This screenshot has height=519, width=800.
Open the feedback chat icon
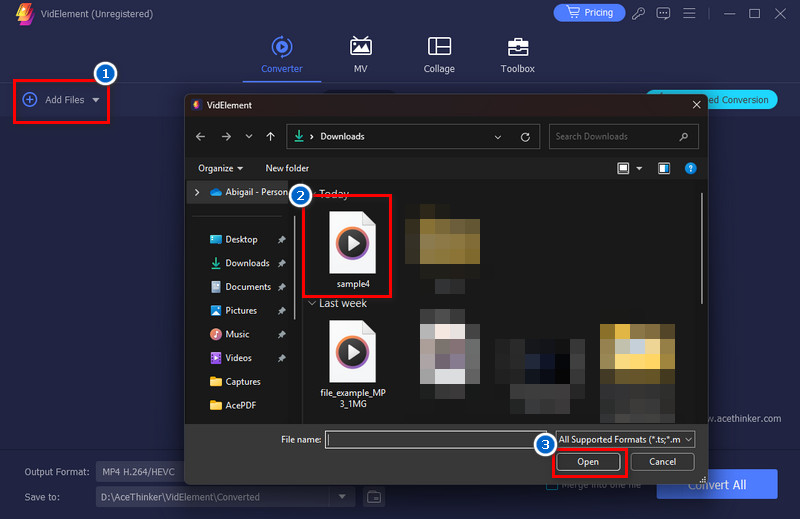coord(663,13)
